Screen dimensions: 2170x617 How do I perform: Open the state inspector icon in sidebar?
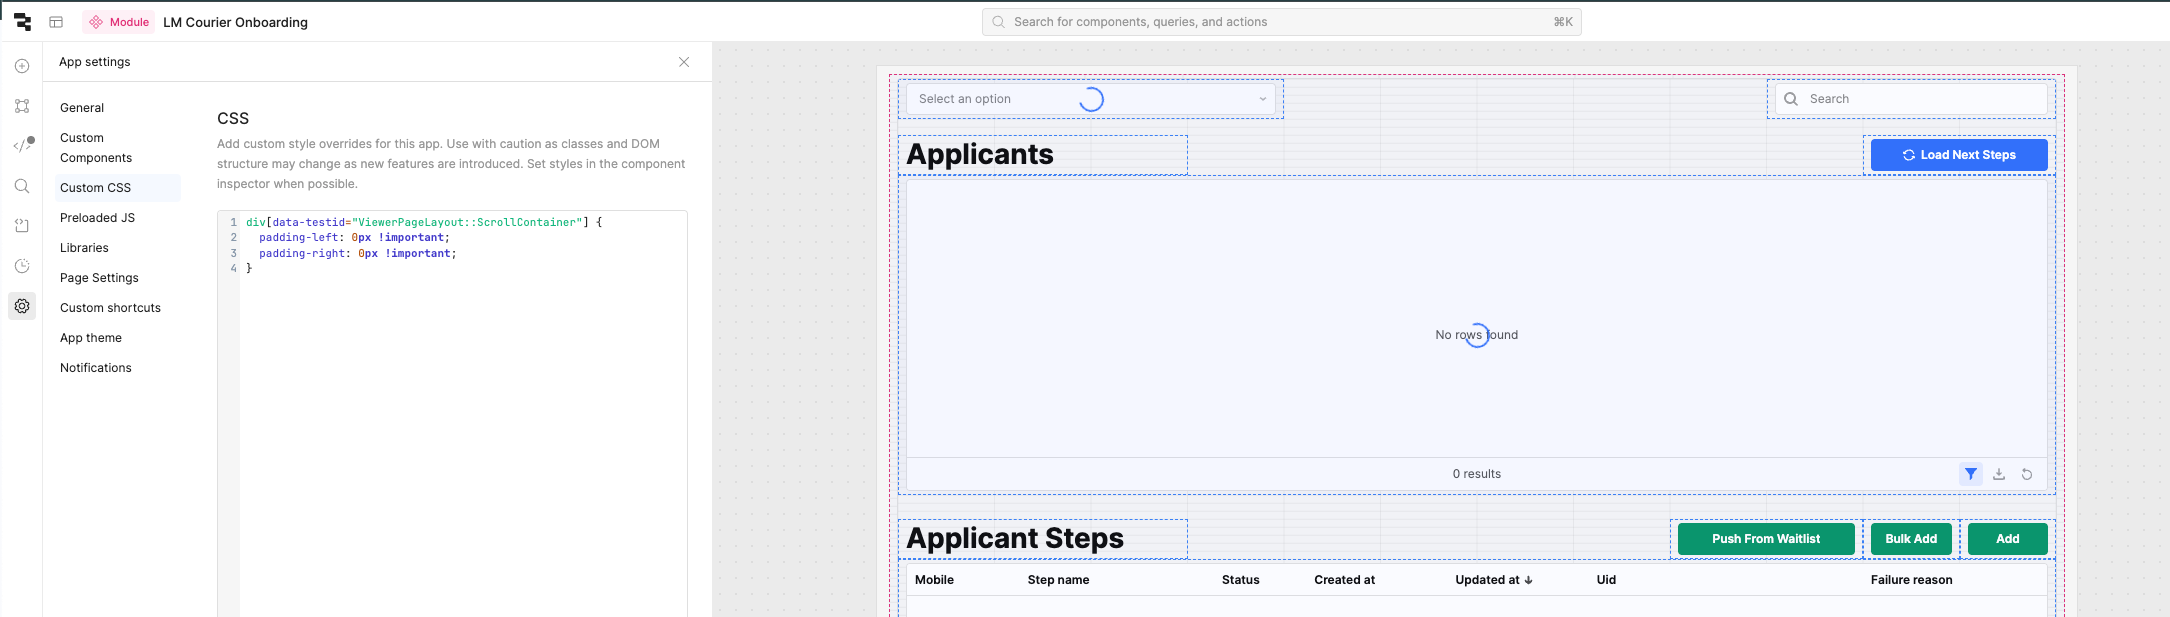[x=22, y=226]
